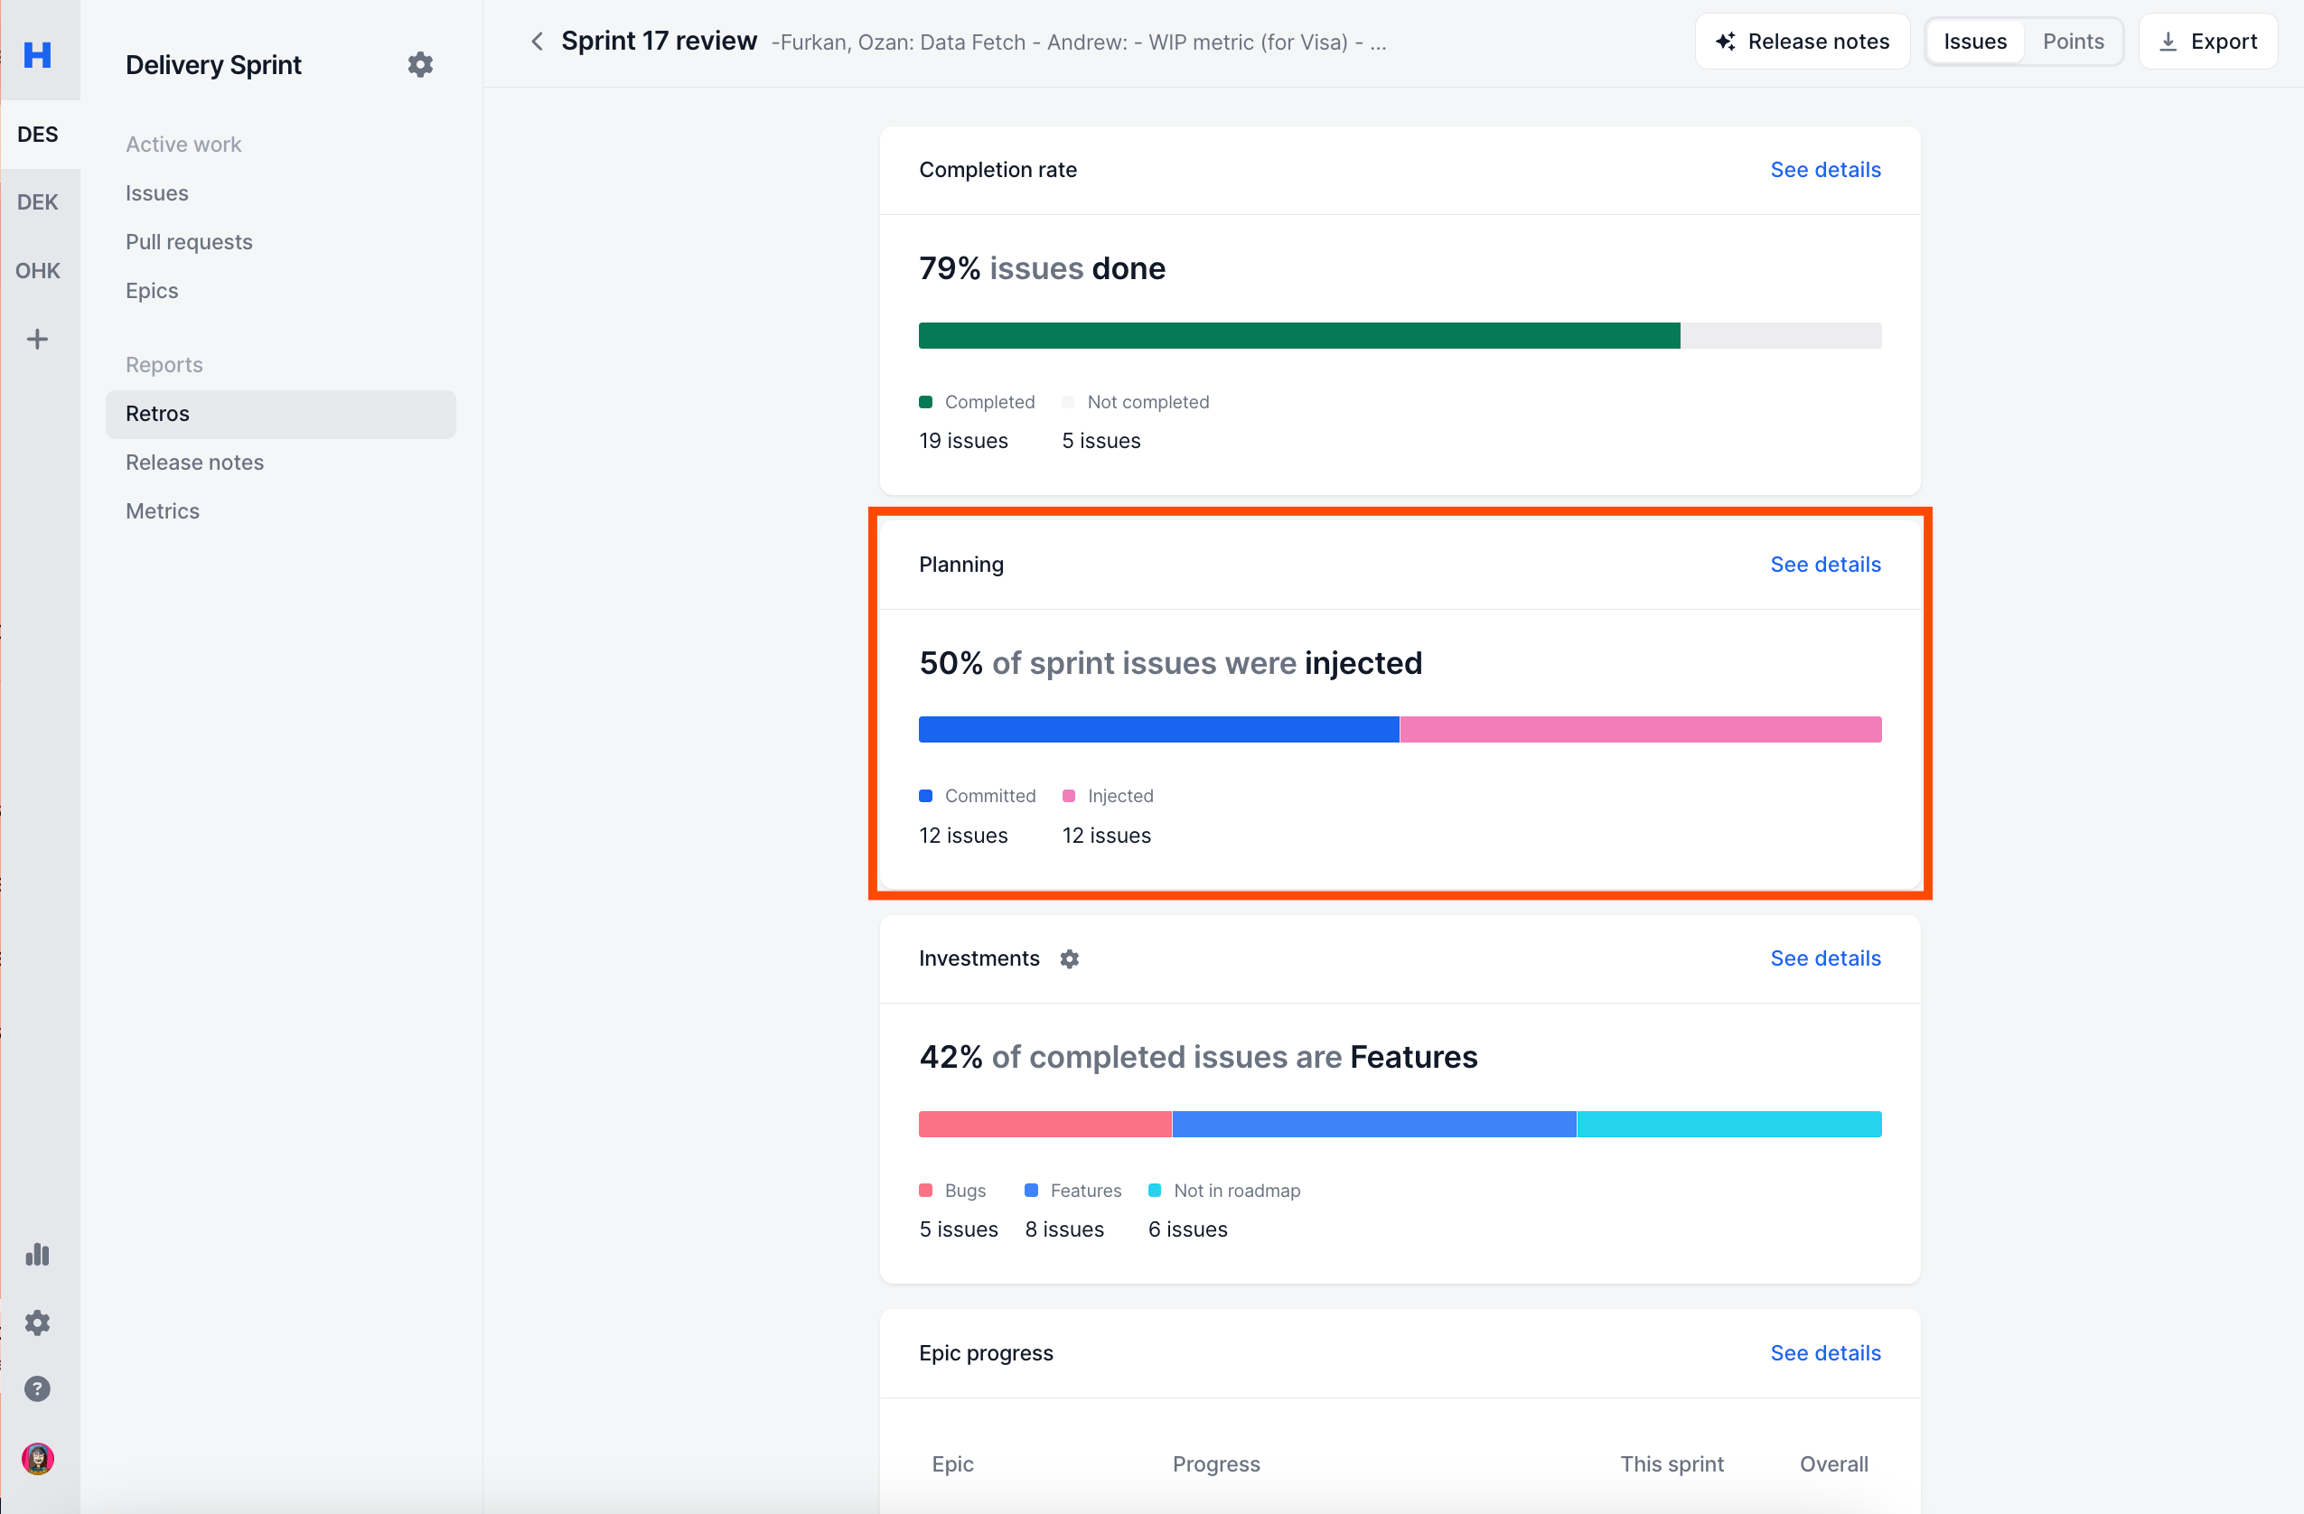Click the blue H logo icon
The width and height of the screenshot is (2304, 1514).
[37, 54]
